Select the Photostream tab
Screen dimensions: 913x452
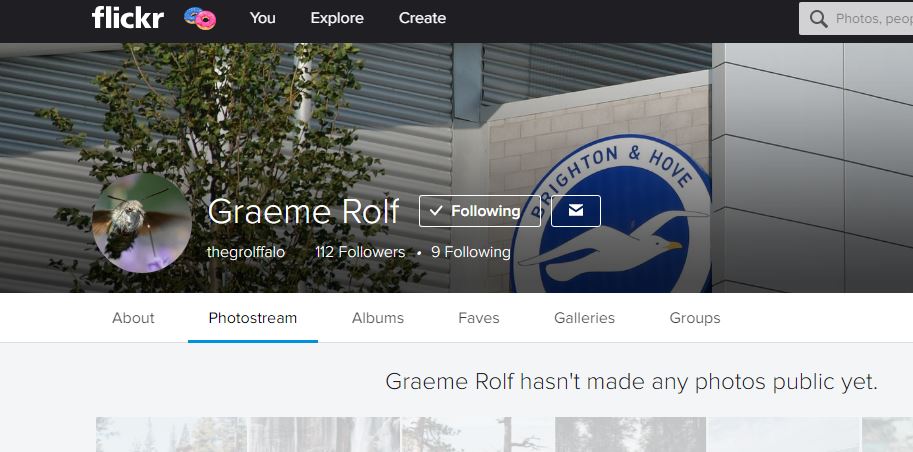coord(253,318)
